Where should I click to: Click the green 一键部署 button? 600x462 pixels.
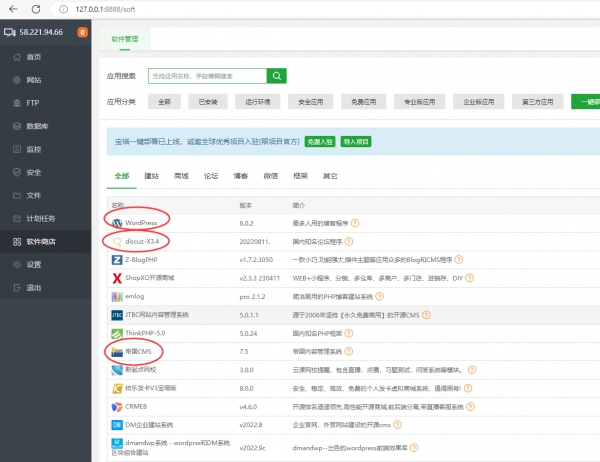click(586, 102)
